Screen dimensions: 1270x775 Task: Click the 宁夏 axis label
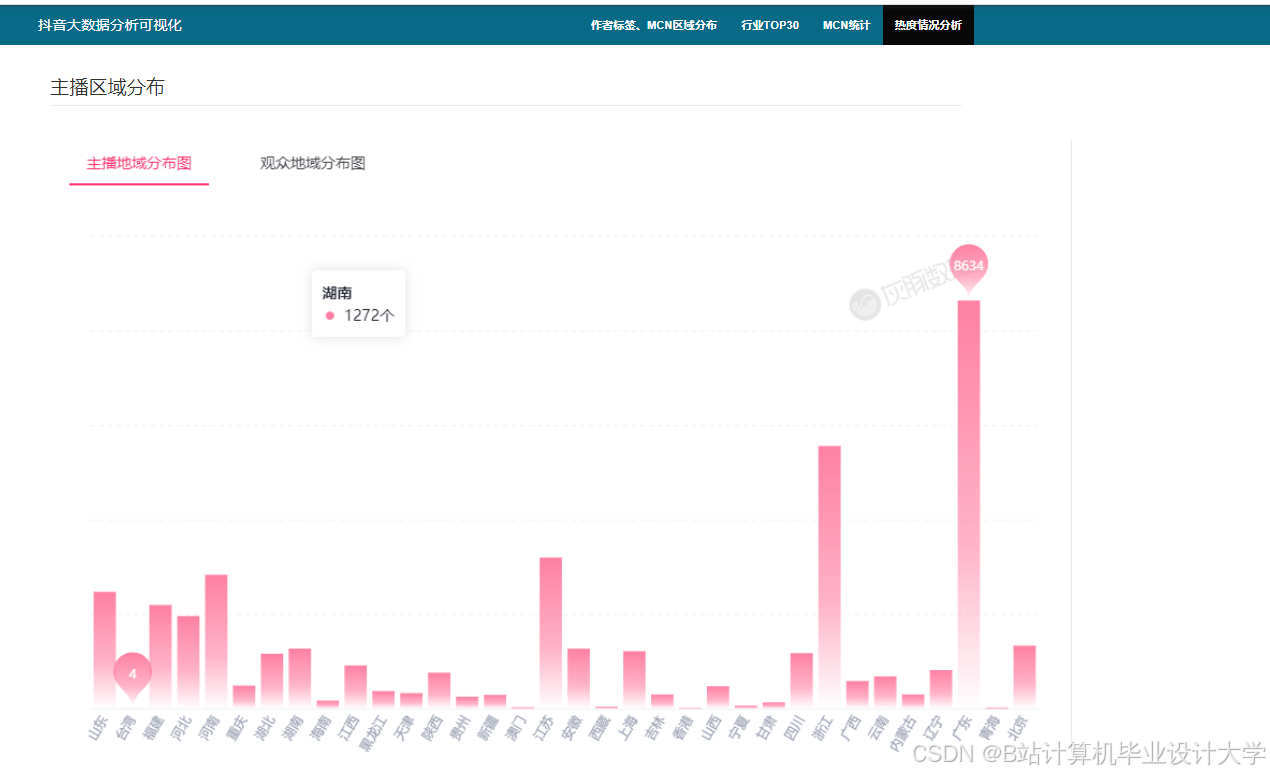[738, 726]
